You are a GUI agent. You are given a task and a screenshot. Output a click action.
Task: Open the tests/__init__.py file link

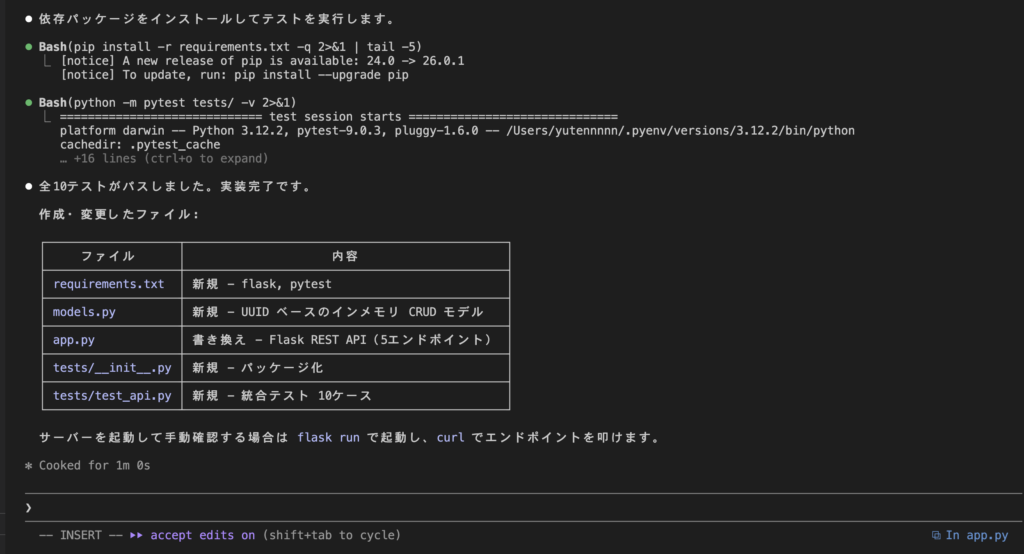pos(112,368)
